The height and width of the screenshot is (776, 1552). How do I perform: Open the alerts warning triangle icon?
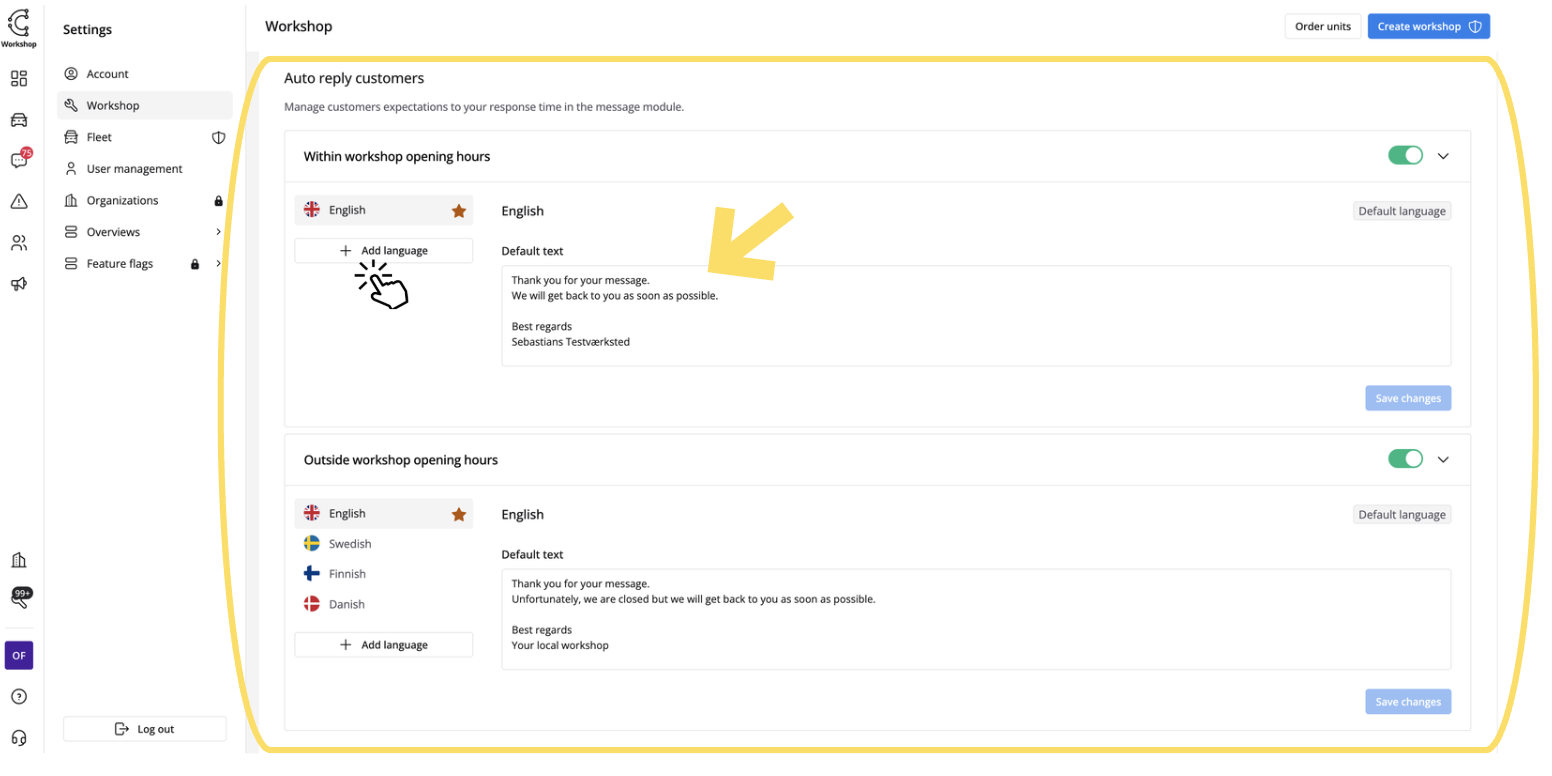click(19, 201)
